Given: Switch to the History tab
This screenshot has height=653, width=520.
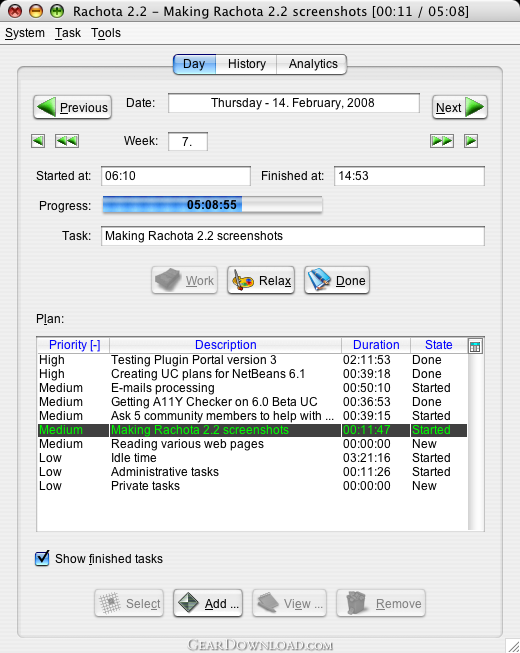Looking at the screenshot, I should (x=246, y=64).
